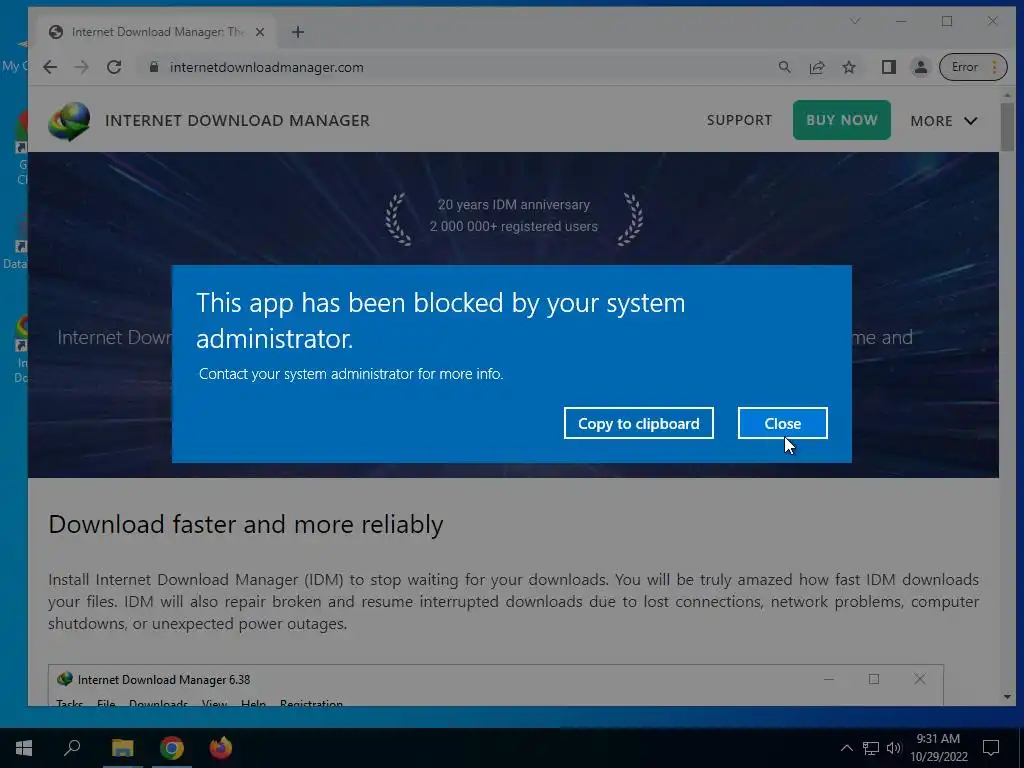Click the Chrome taskbar icon
The image size is (1024, 768).
(172, 748)
